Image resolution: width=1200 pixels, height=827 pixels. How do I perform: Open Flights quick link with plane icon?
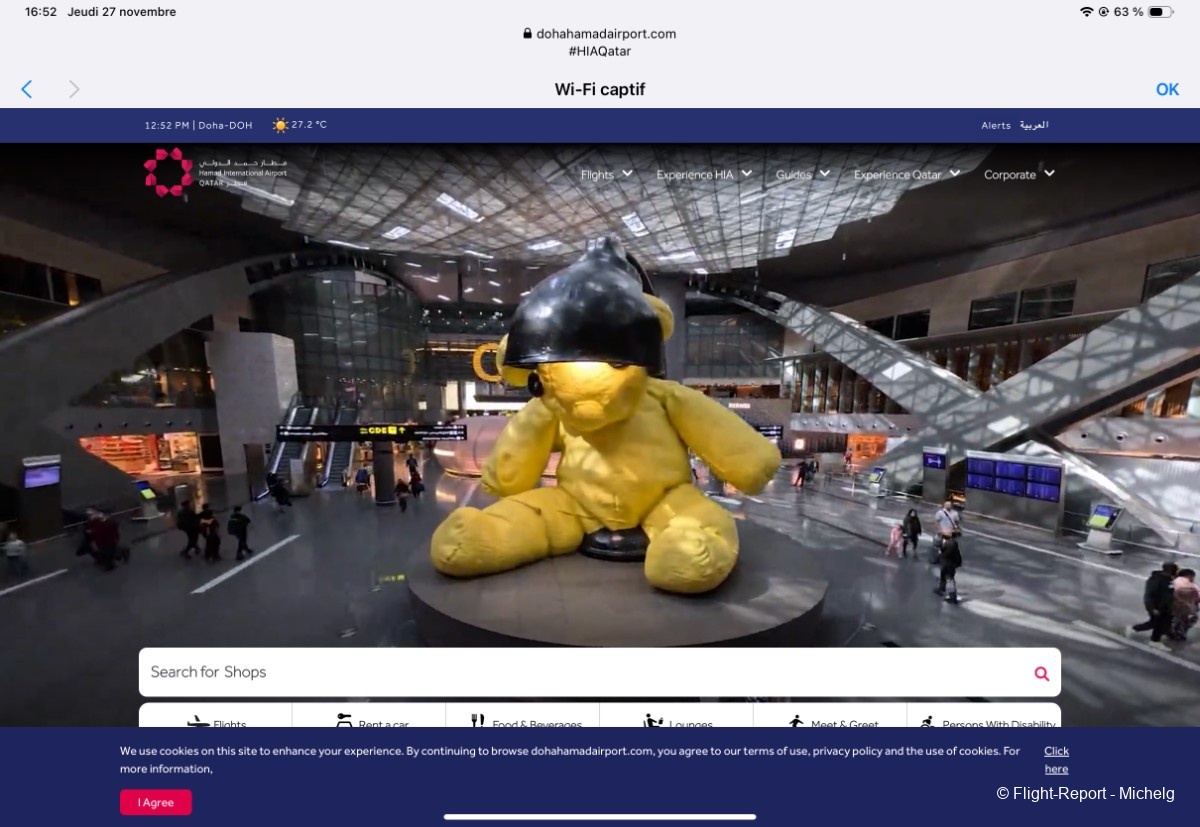[x=216, y=722]
